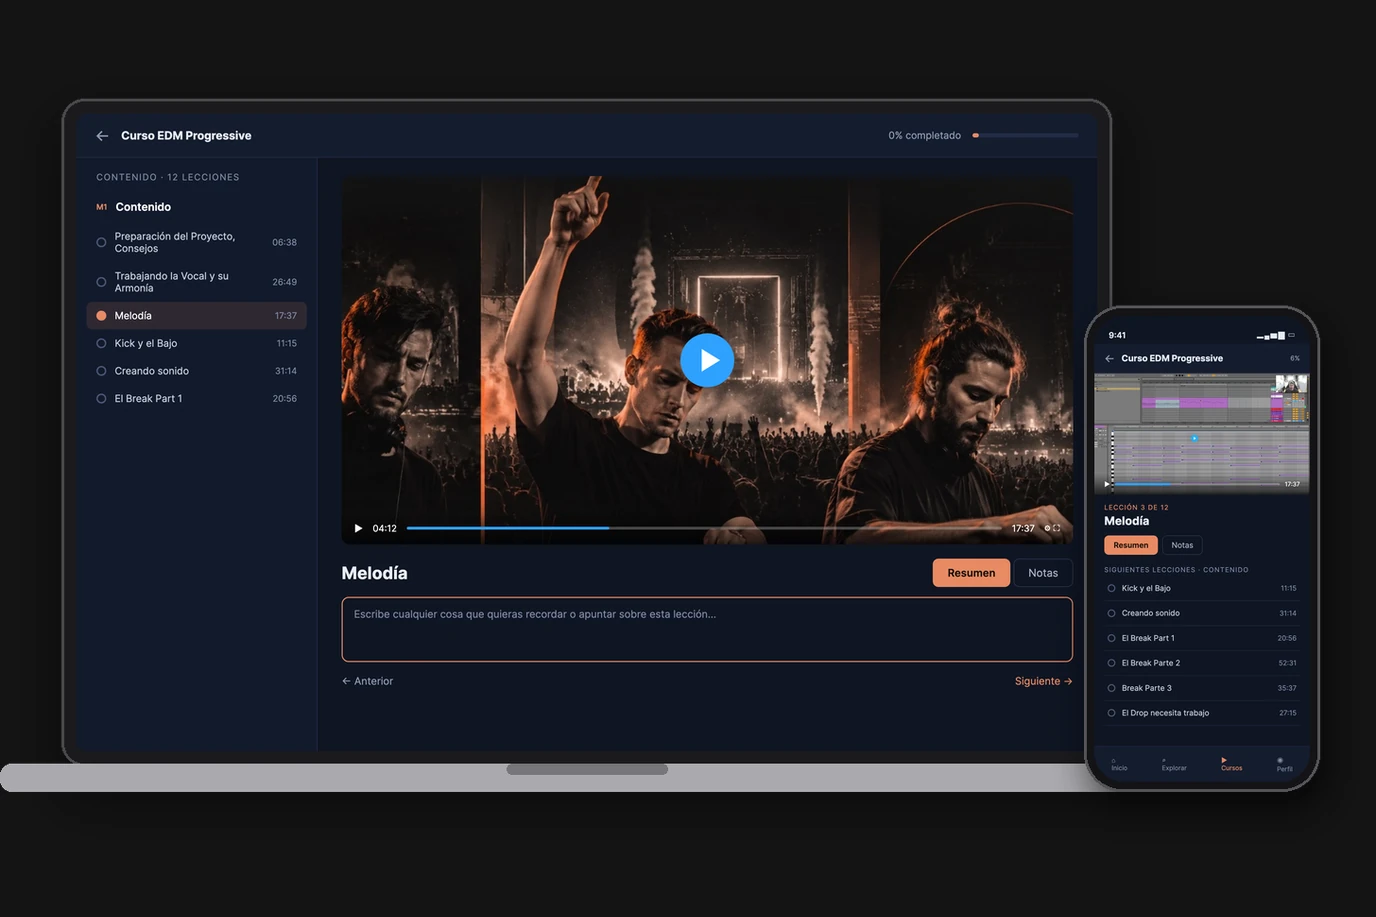Open Perfil in the phone bottom bar
1376x917 pixels.
pos(1284,765)
